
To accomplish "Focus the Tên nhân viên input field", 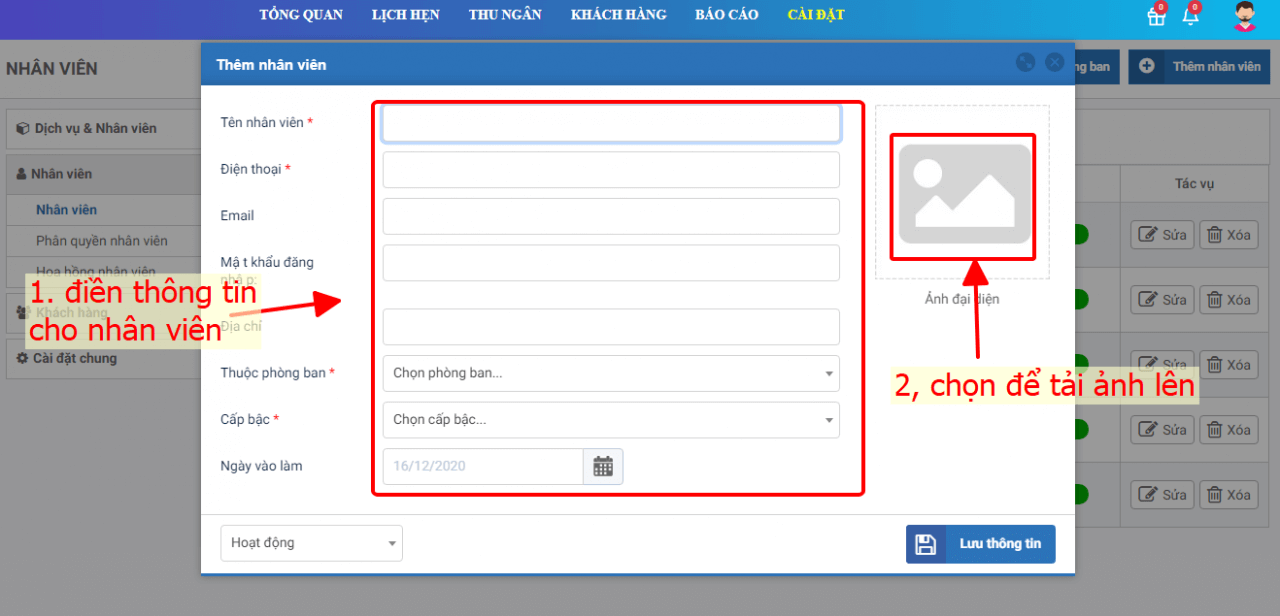I will pyautogui.click(x=610, y=123).
